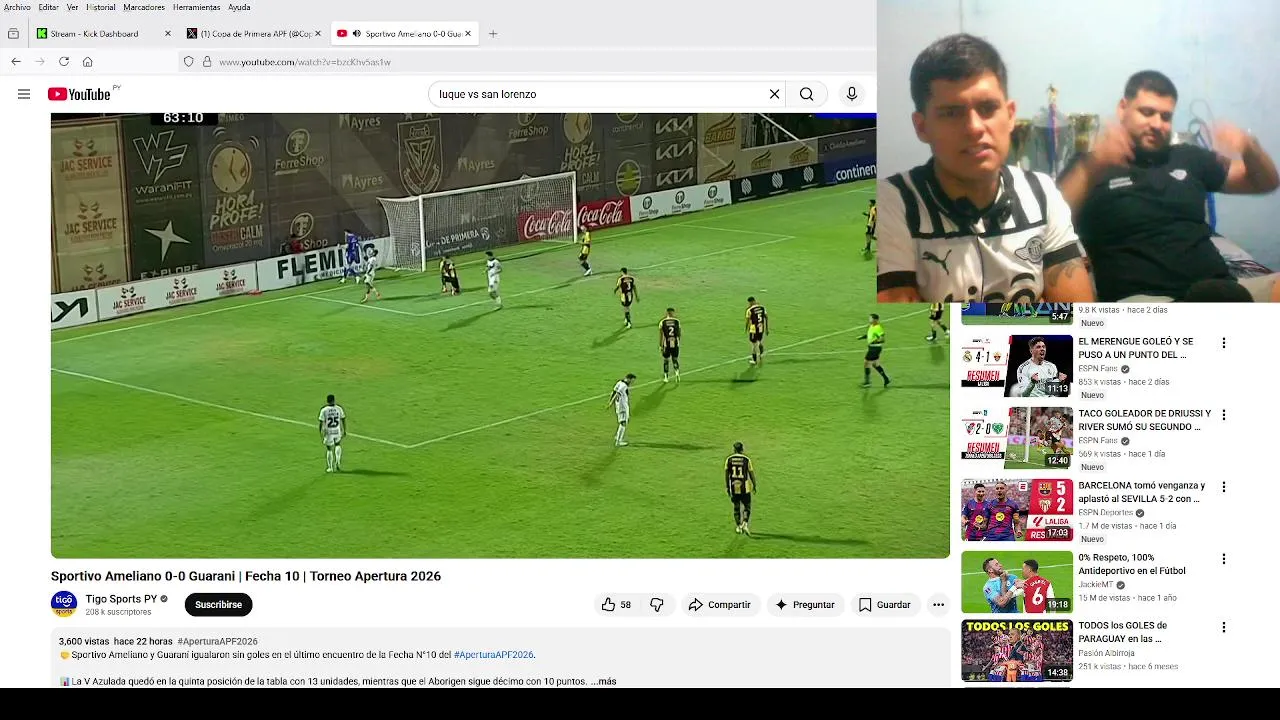Screen dimensions: 1280x720
Task: Open options for TACO GOLEADOR DE DRIUSSI video
Action: tap(1224, 415)
